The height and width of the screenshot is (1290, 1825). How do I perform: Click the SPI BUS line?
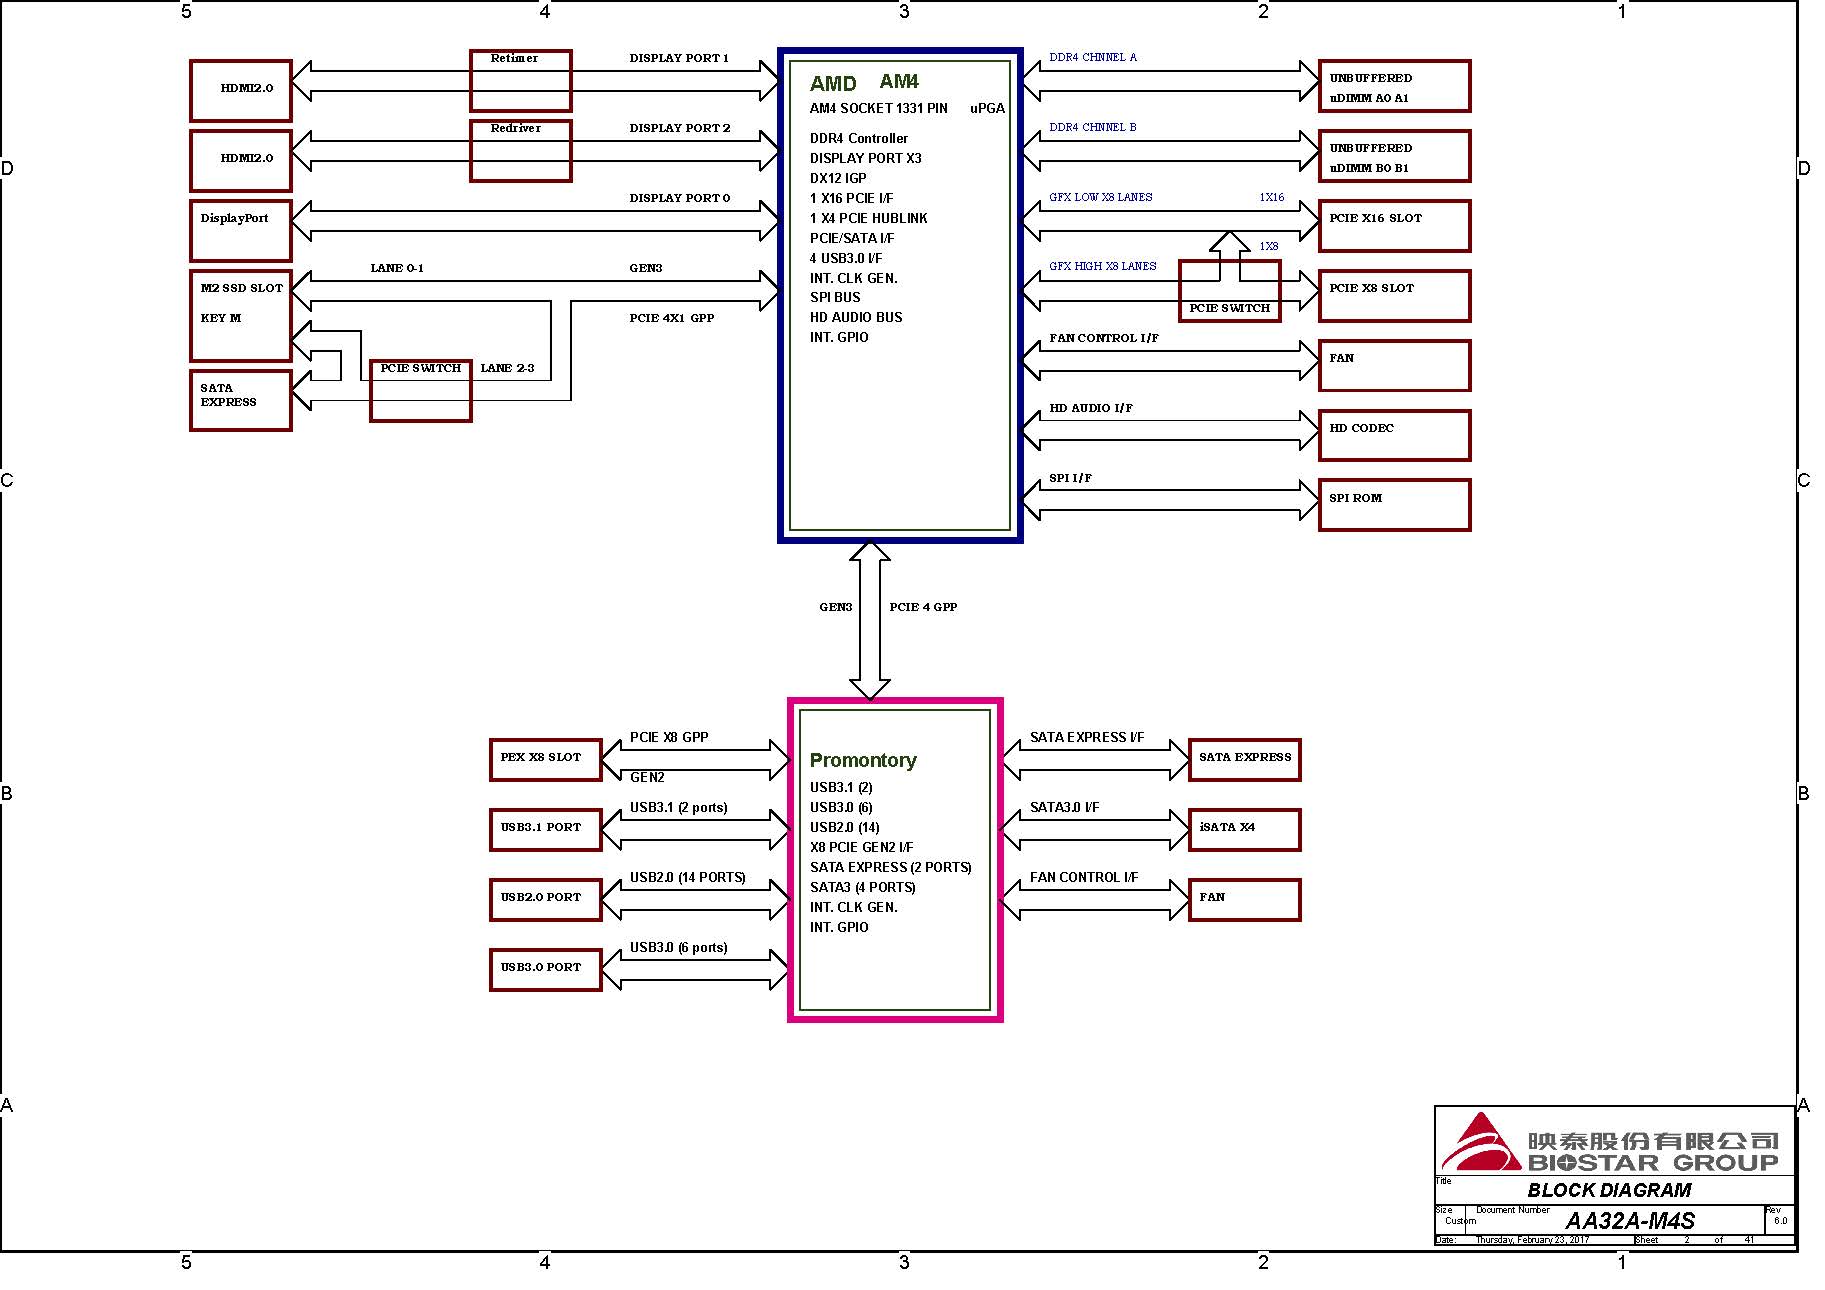pos(835,297)
